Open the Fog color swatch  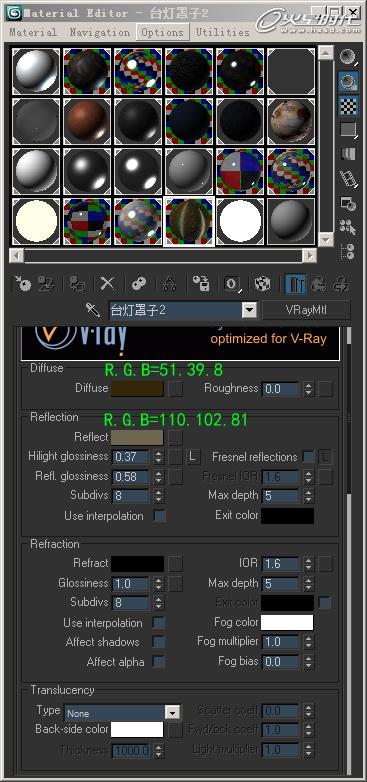click(x=287, y=622)
